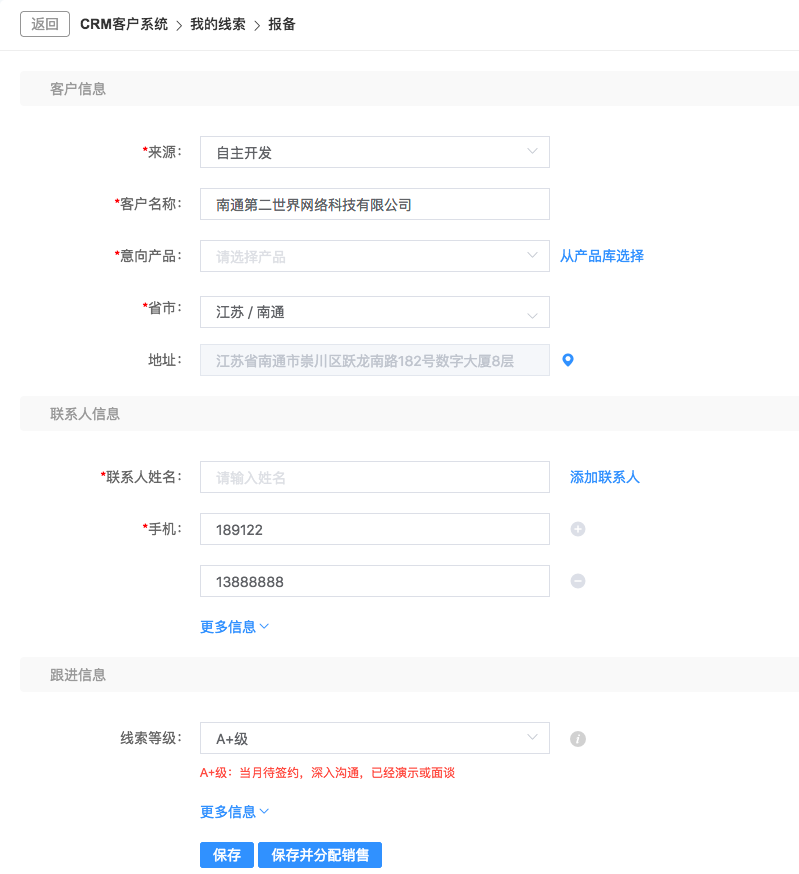The image size is (799, 874).
Task: Add another phone number with plus icon
Action: click(578, 529)
